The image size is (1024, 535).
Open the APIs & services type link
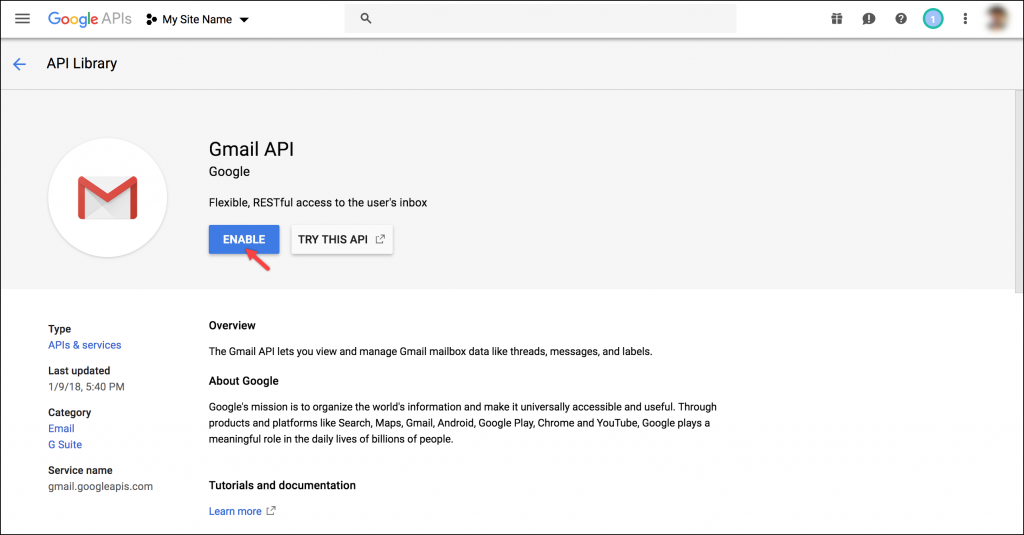84,345
